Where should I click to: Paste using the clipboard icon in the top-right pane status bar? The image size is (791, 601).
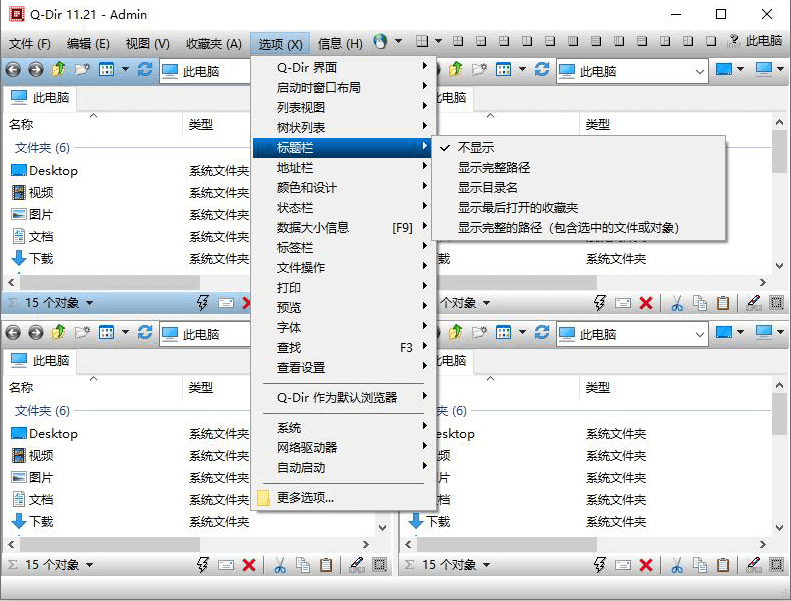[x=723, y=303]
